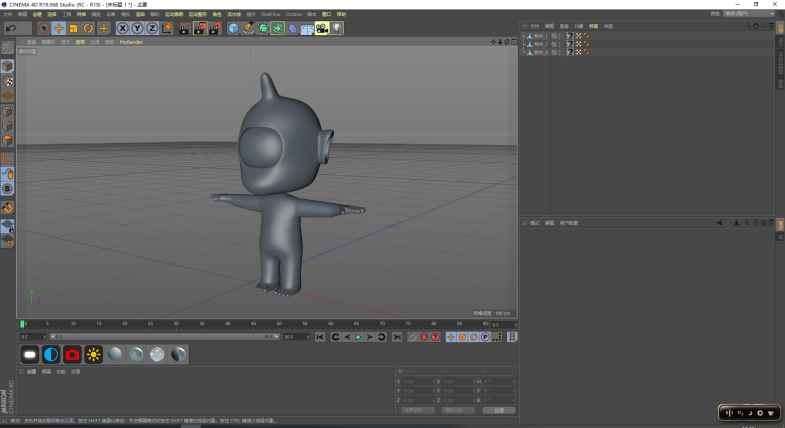Viewport: 785px width, 428px height.
Task: Toggle the Z axis lock
Action: pyautogui.click(x=151, y=28)
